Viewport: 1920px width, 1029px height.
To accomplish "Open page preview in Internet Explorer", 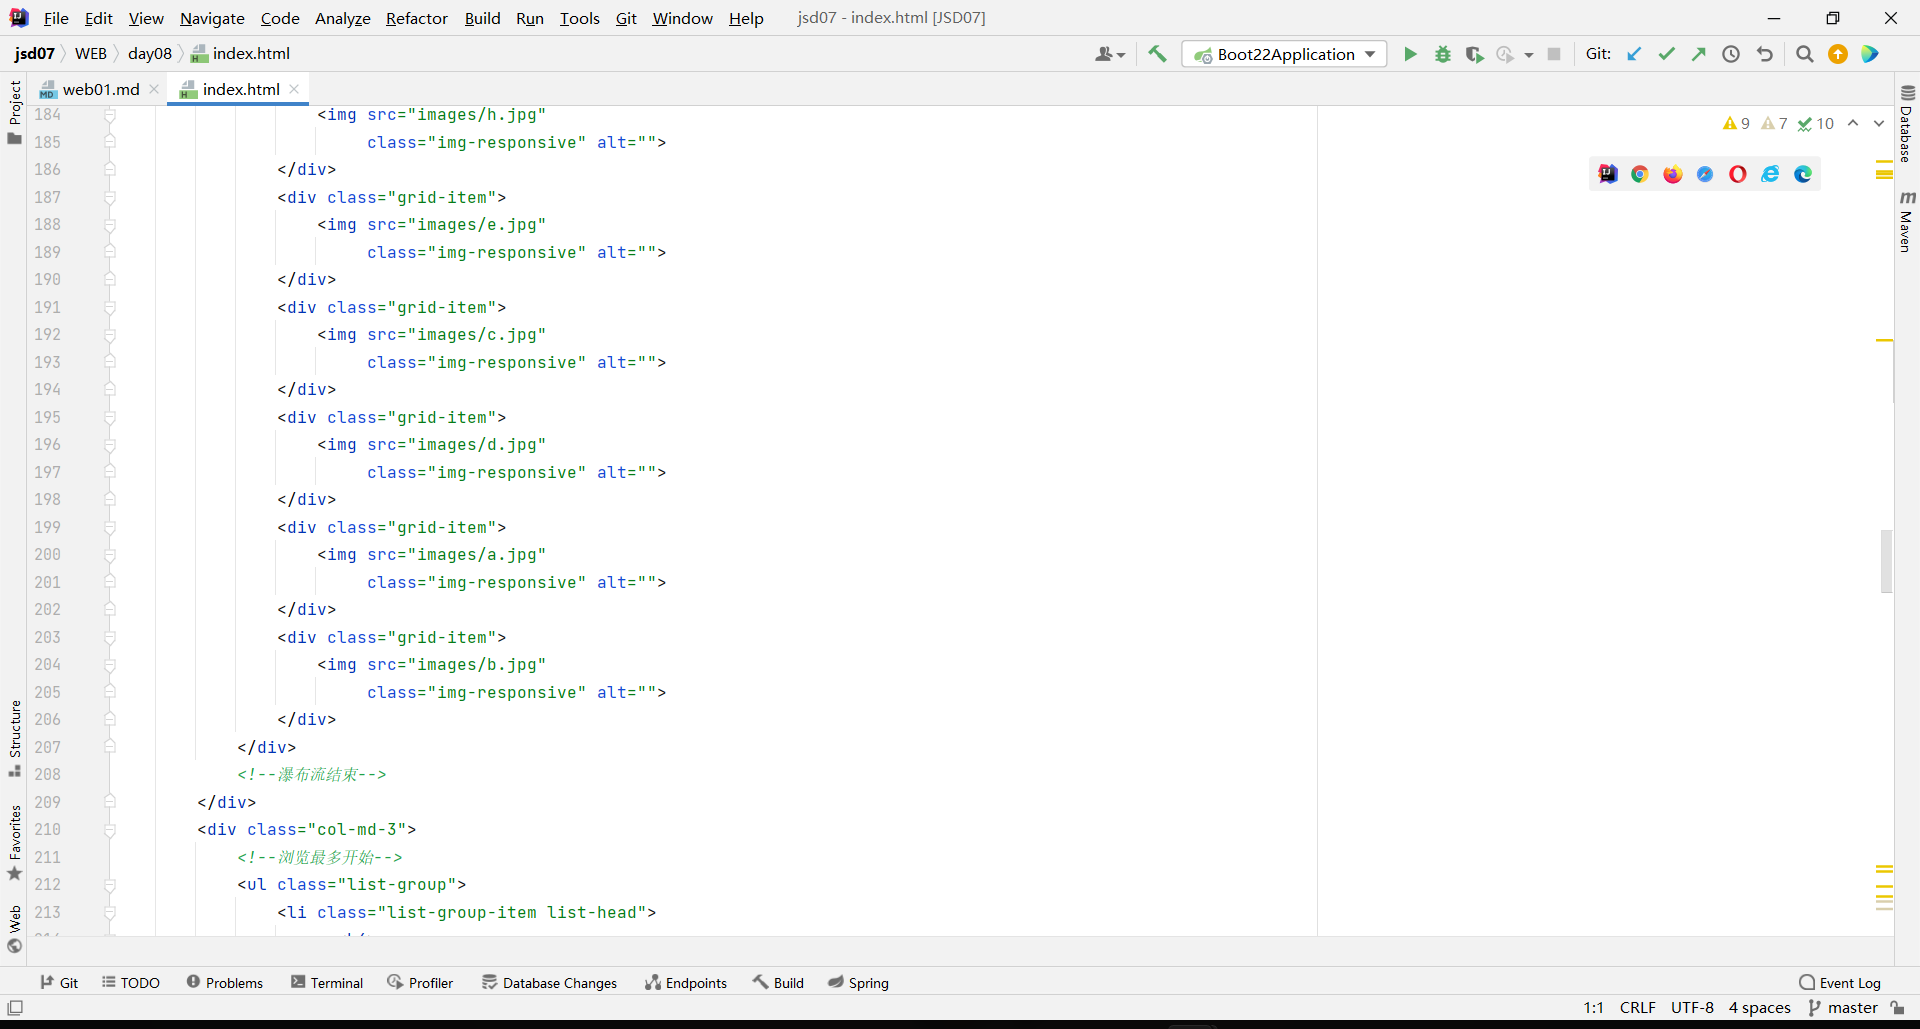I will click(x=1770, y=174).
